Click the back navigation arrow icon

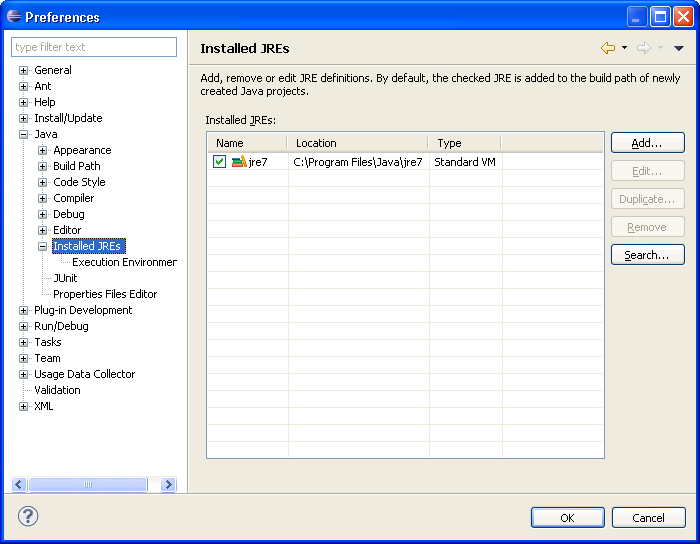point(607,48)
